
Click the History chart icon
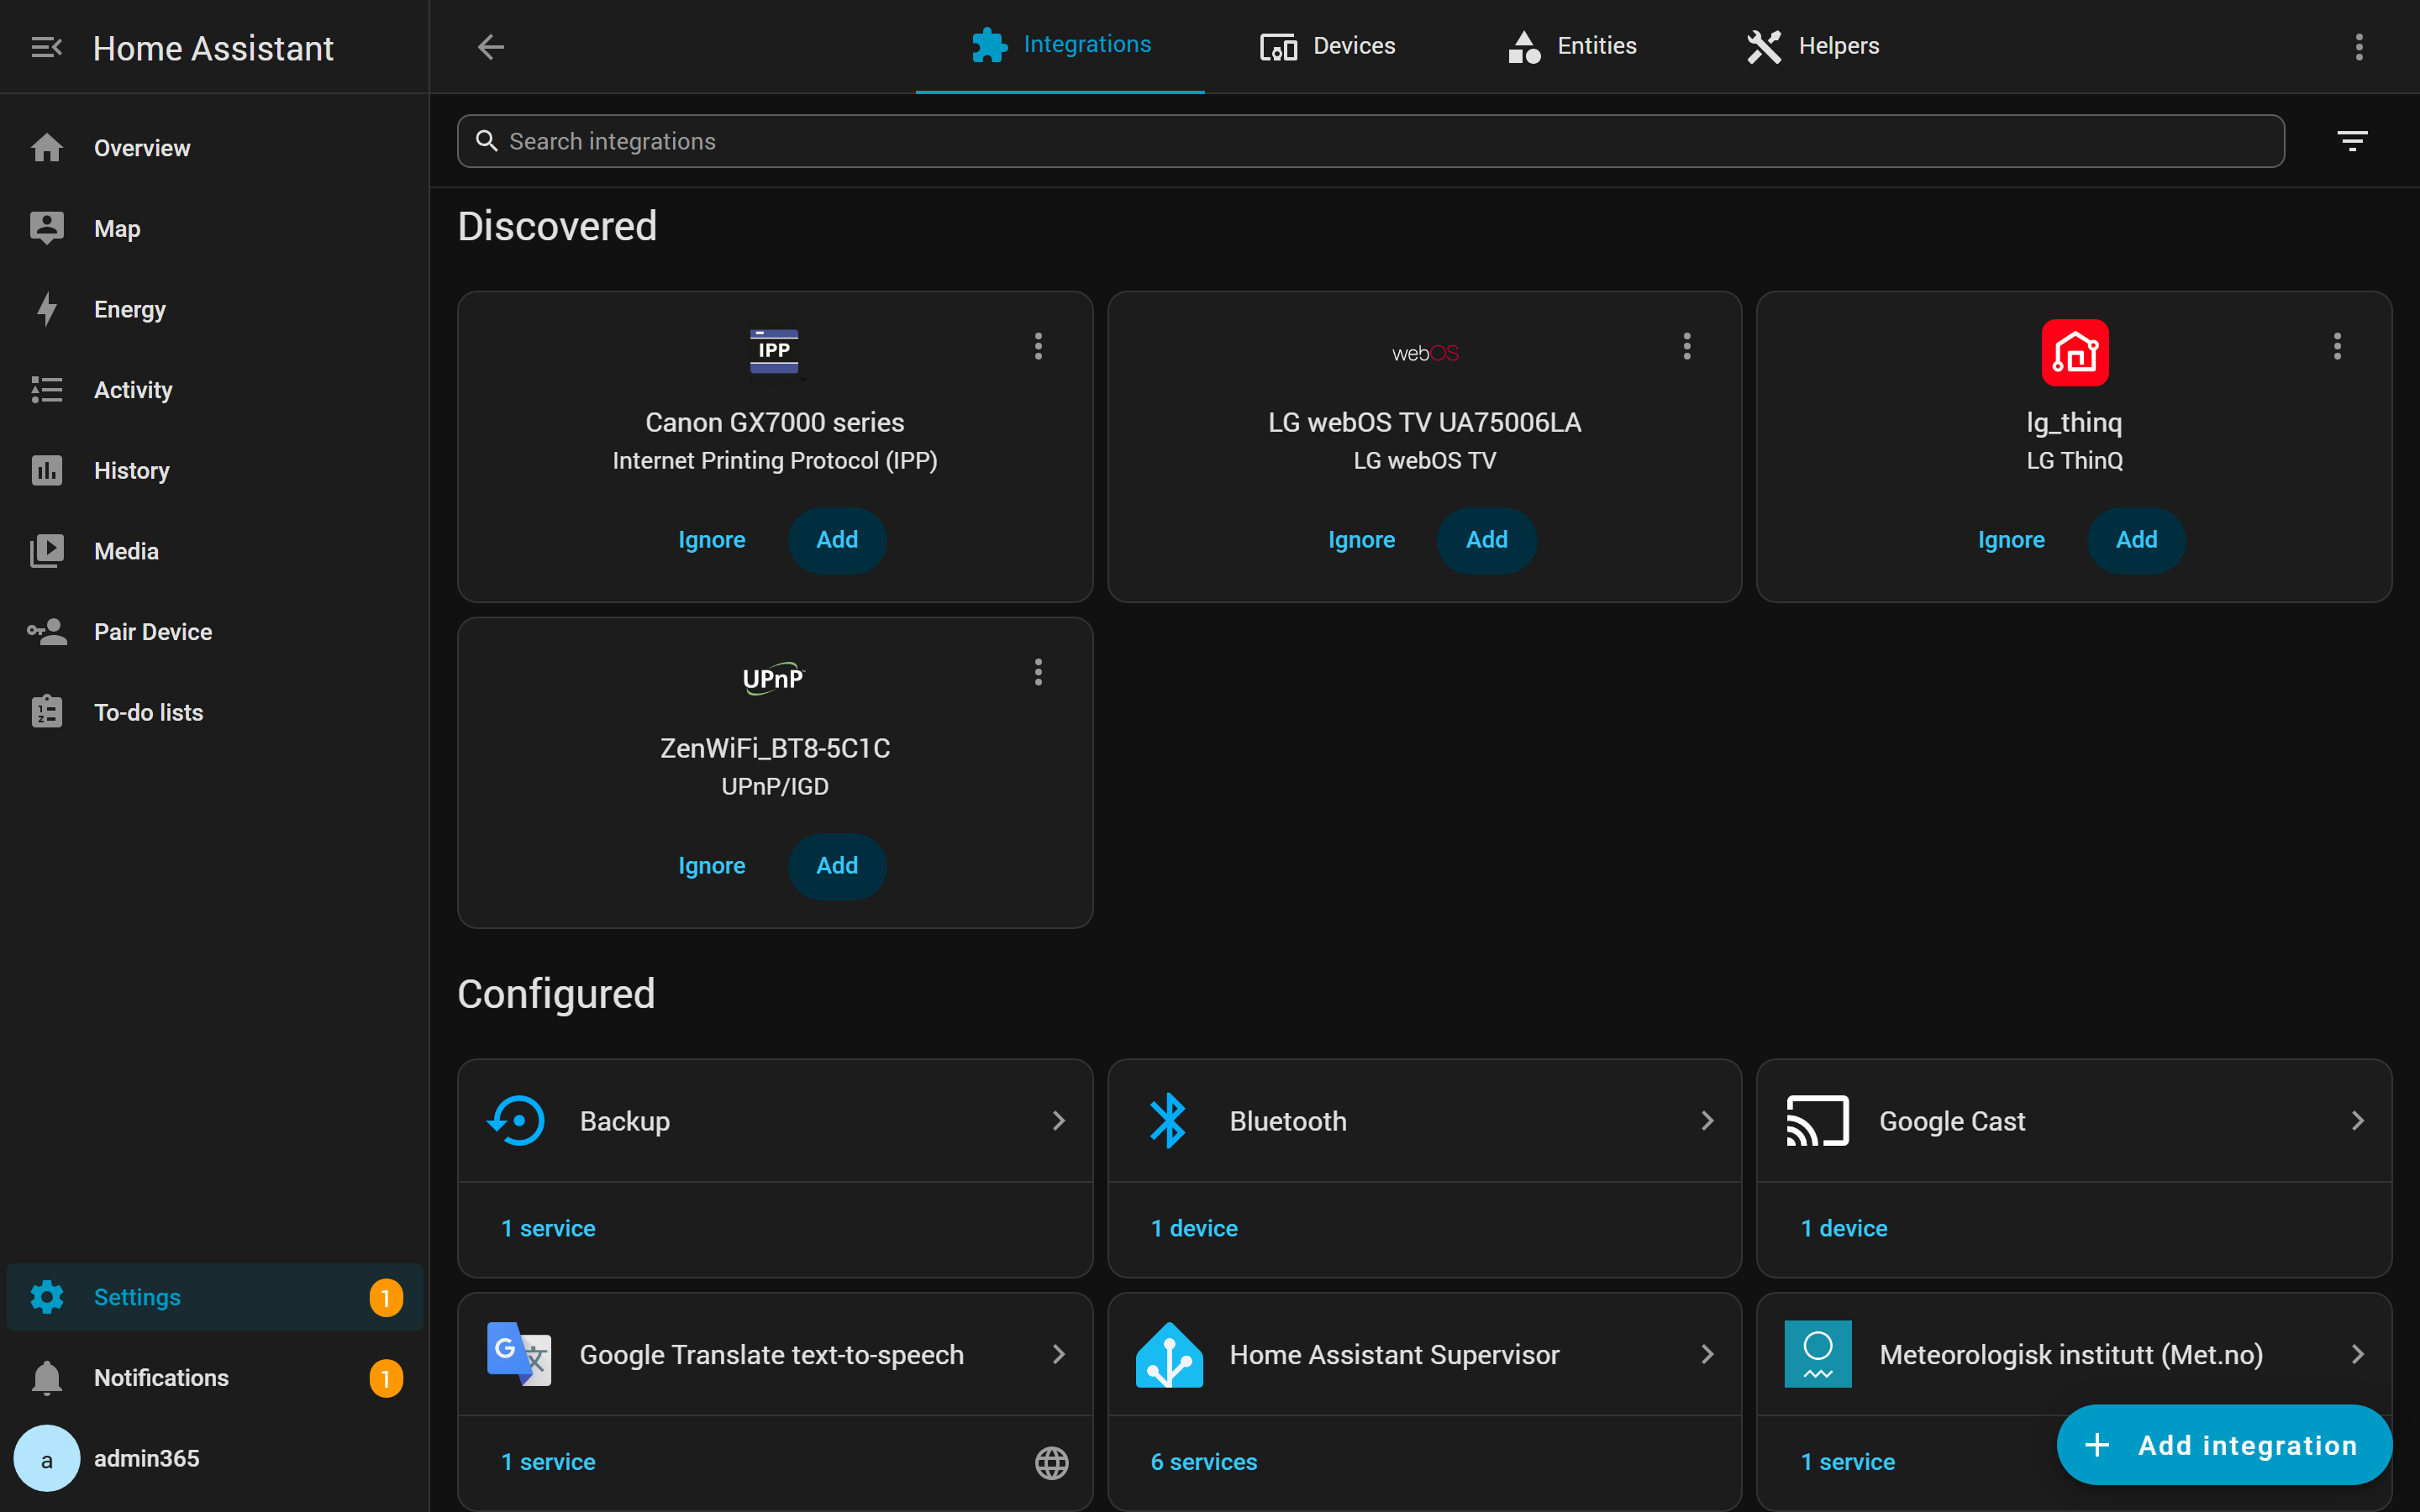click(47, 470)
